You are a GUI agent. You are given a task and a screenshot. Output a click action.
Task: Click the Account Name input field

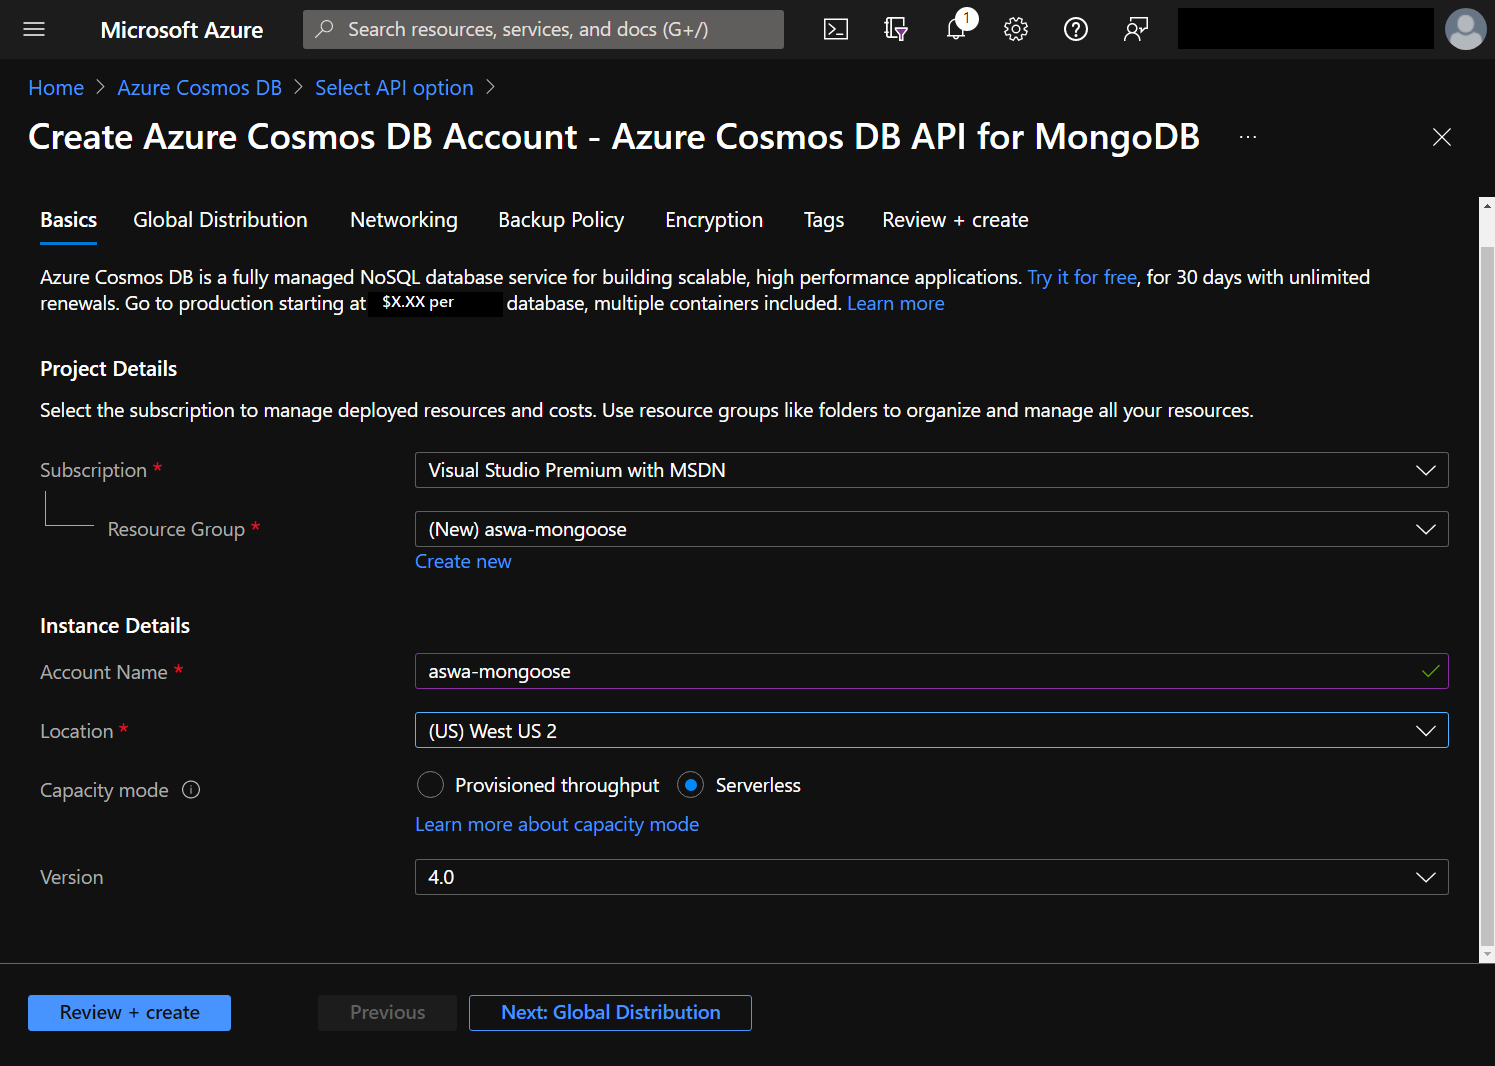click(932, 672)
